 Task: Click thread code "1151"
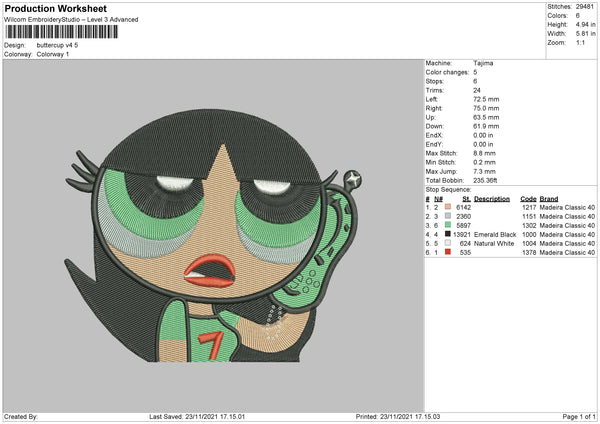tap(529, 217)
